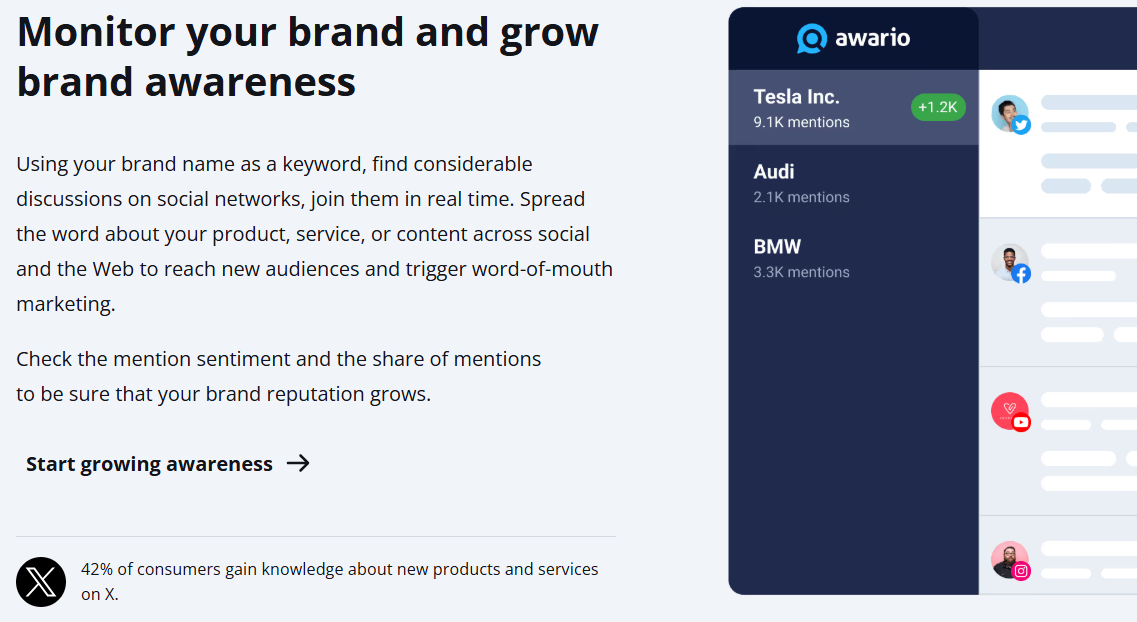Open the Start growing awareness link
1137x622 pixels.
(x=168, y=464)
